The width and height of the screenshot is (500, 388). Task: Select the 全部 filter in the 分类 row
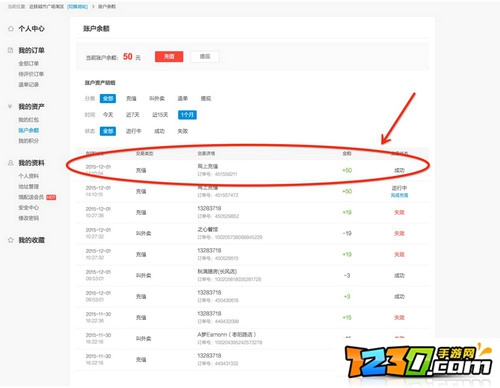pos(108,98)
